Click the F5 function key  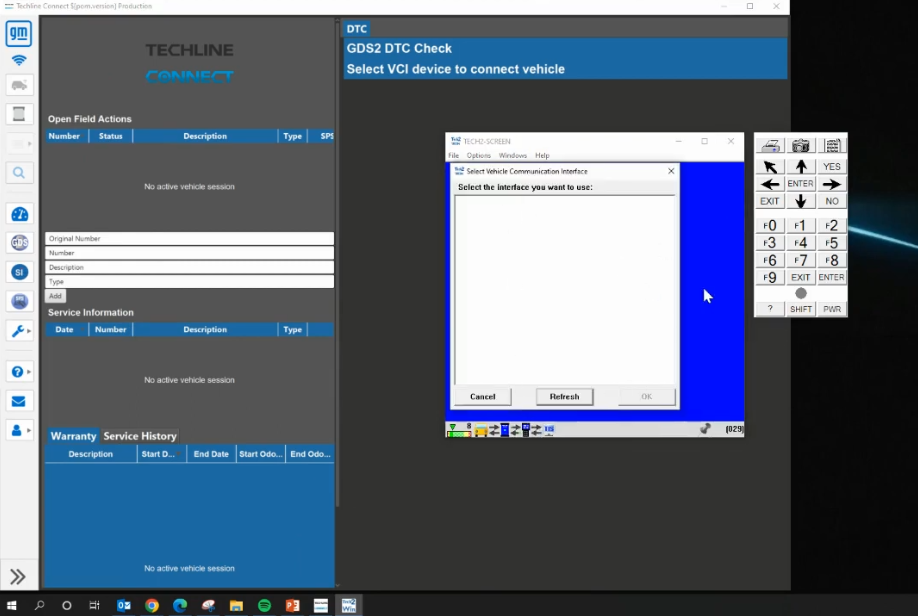[832, 243]
